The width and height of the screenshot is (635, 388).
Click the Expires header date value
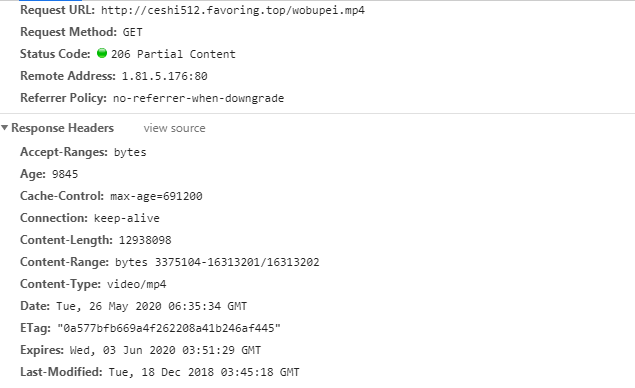[x=165, y=350]
